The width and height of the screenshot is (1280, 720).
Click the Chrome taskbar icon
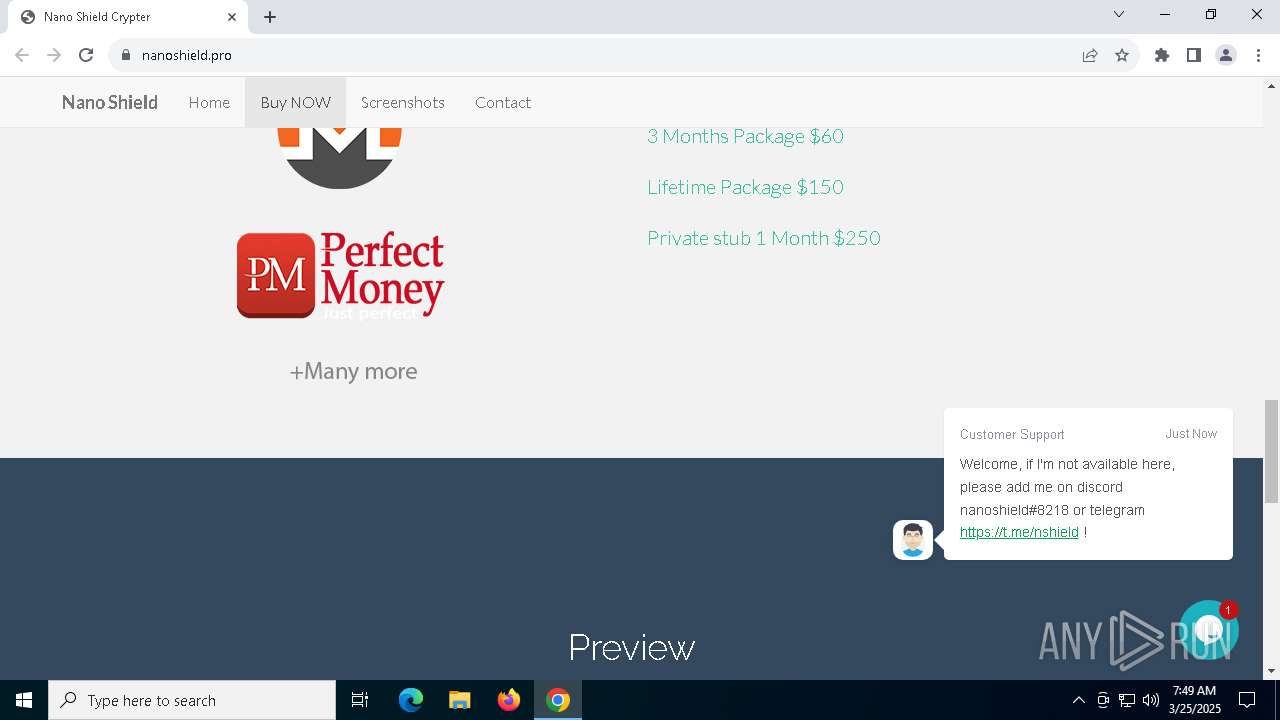(x=558, y=700)
